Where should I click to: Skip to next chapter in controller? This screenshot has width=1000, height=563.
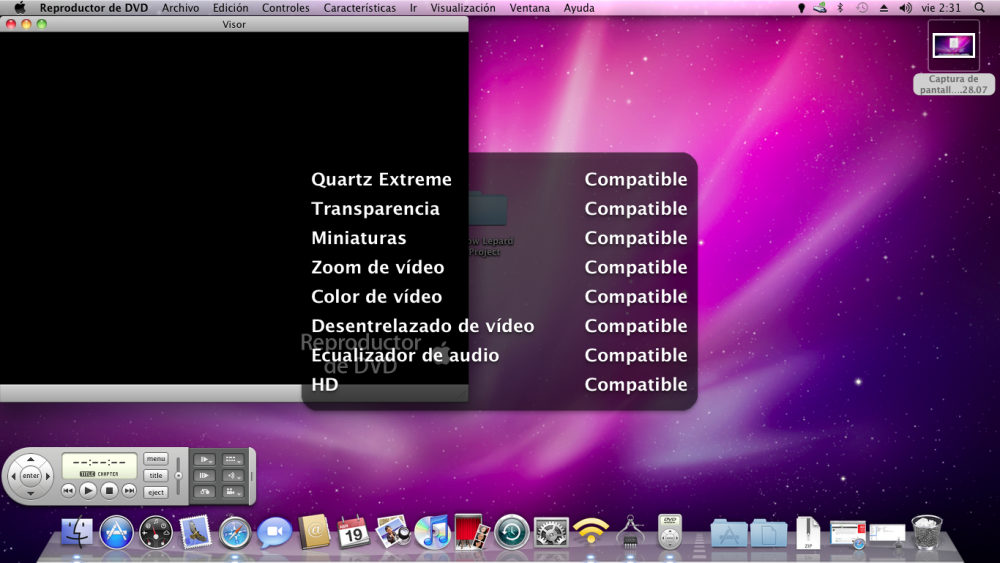129,490
